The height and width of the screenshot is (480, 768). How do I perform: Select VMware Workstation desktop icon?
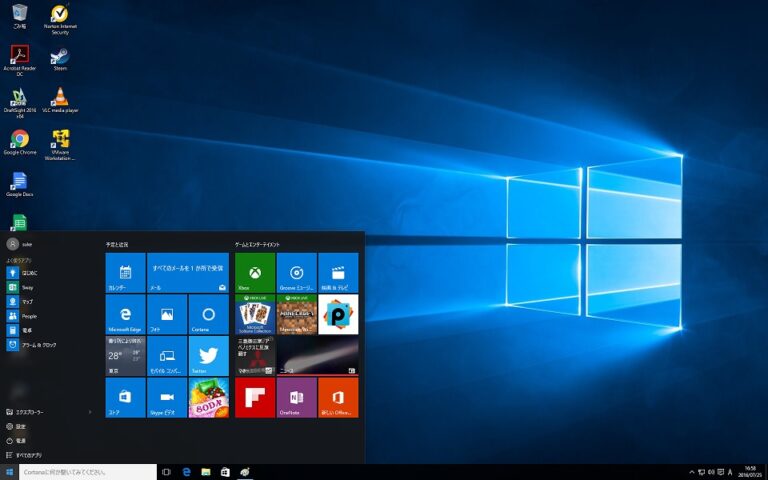point(60,145)
